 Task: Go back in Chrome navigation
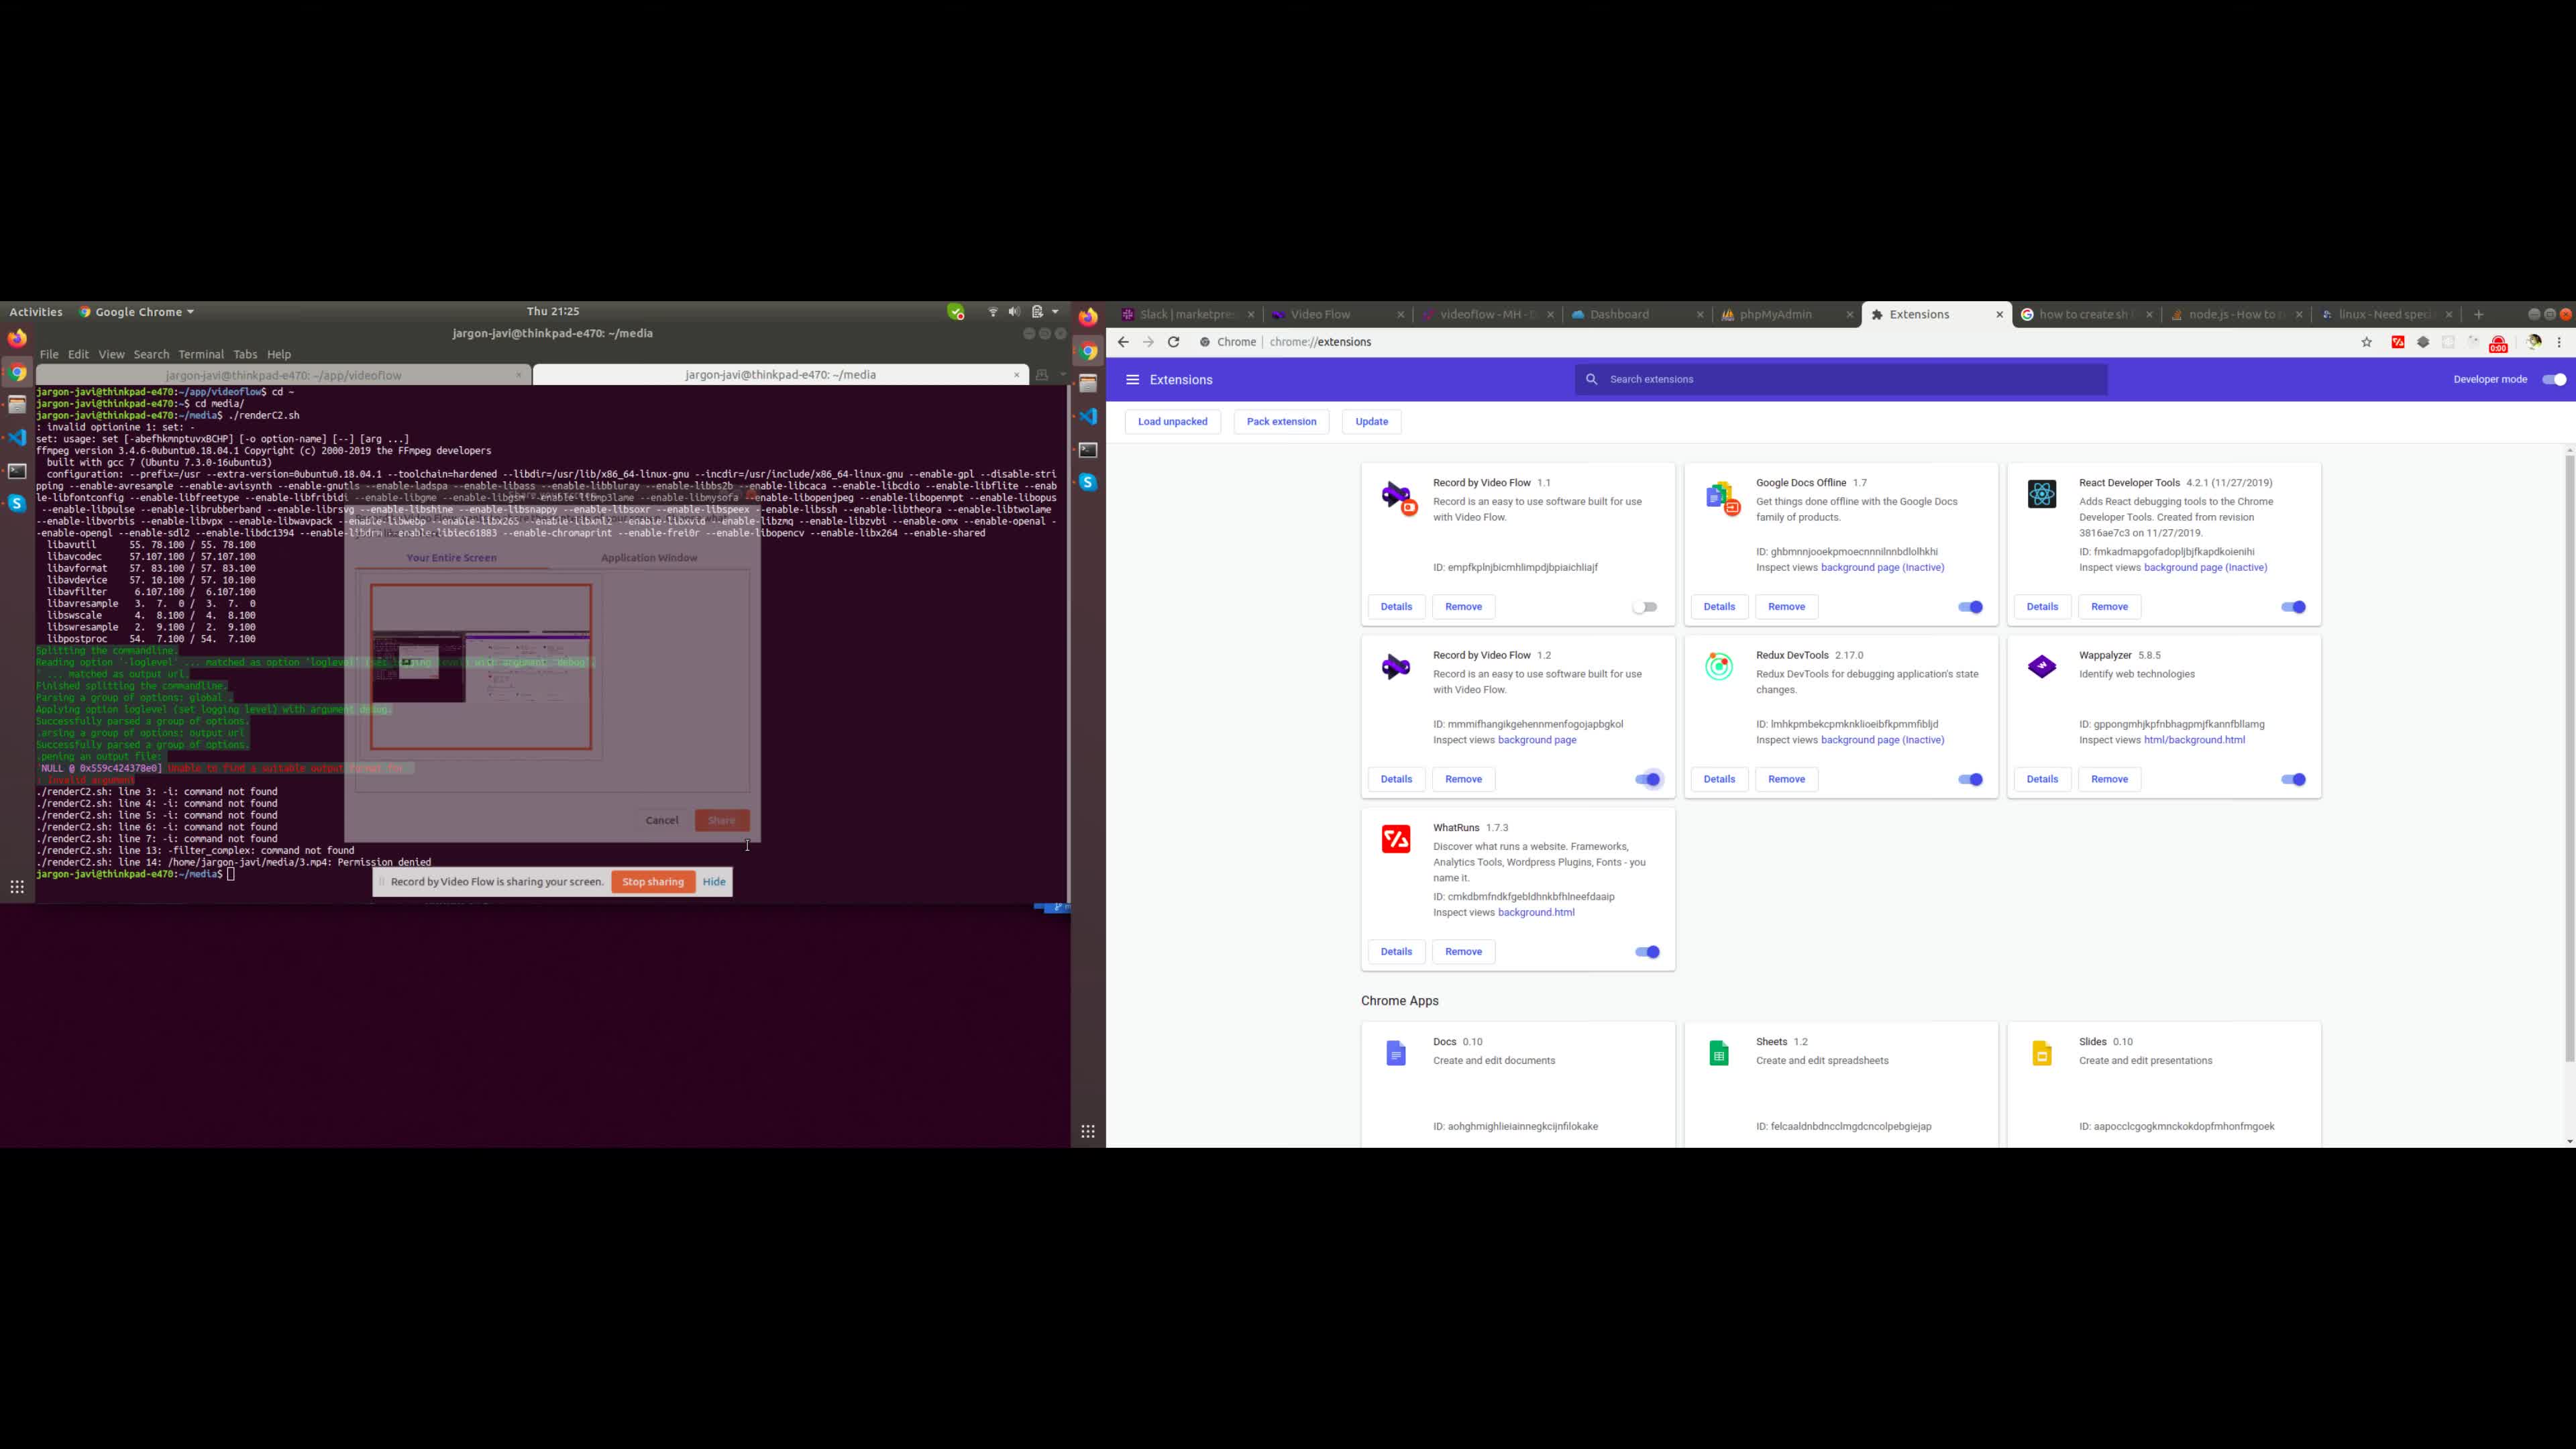[1123, 342]
